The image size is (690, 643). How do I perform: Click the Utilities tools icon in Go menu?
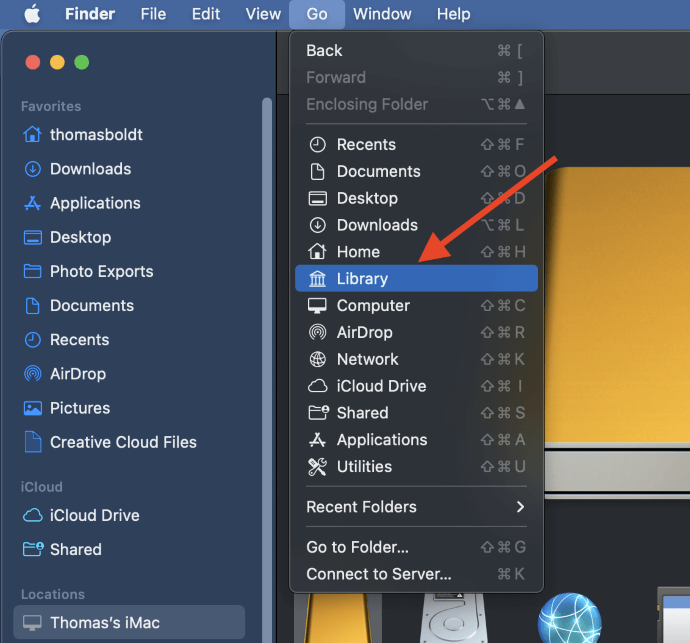click(317, 467)
